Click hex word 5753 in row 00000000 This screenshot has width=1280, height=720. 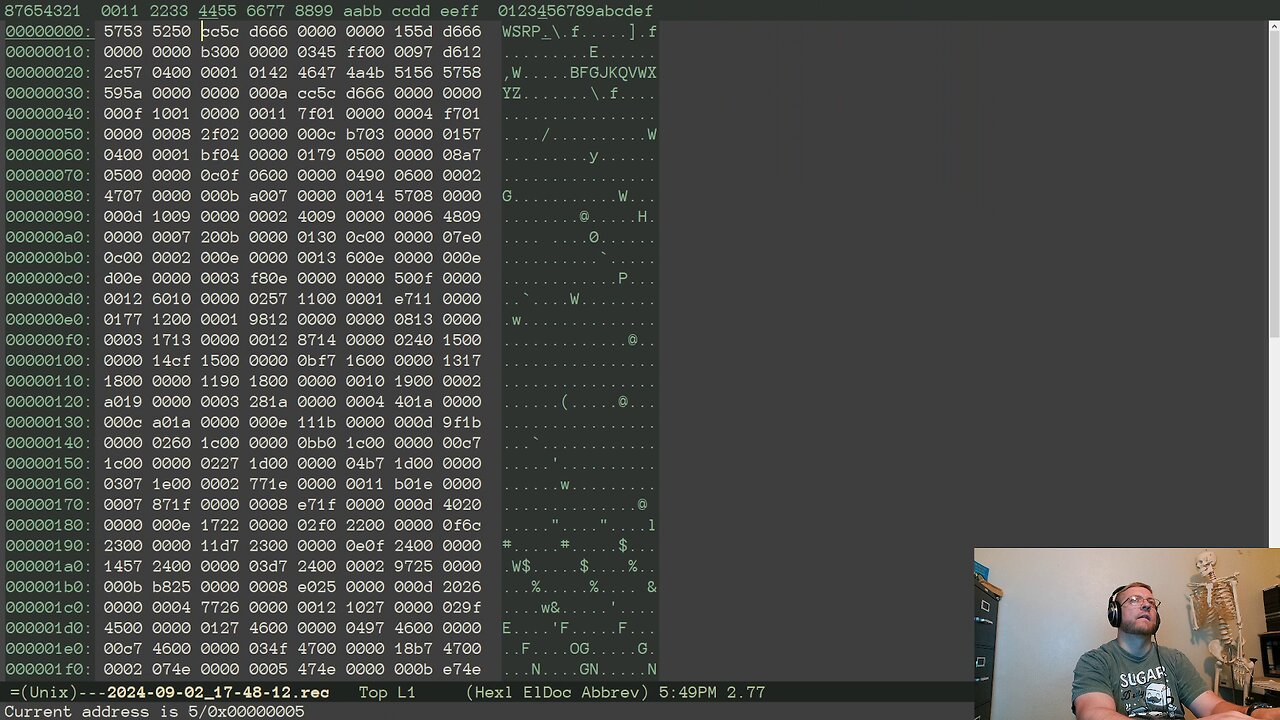pyautogui.click(x=123, y=32)
